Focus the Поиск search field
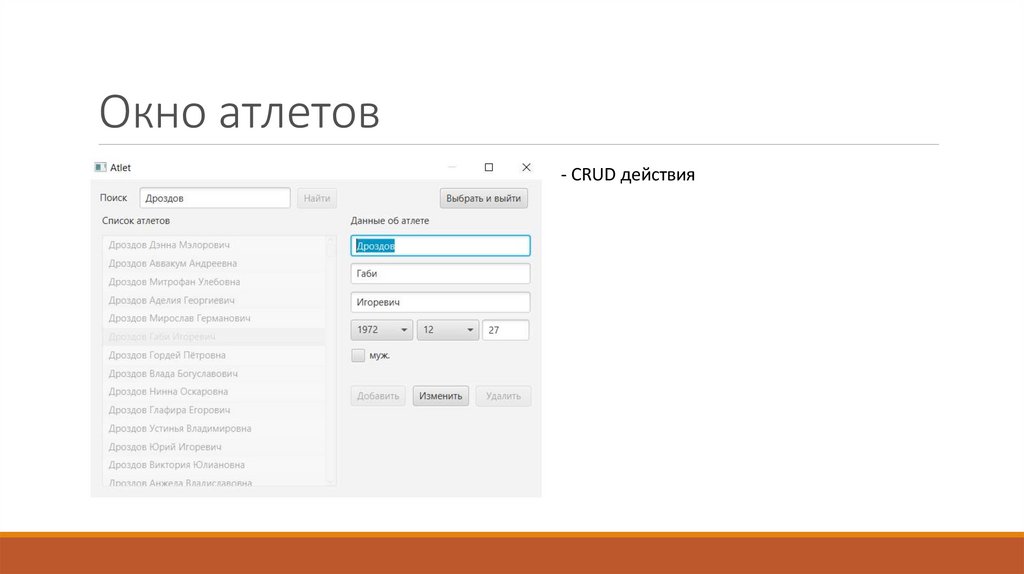The width and height of the screenshot is (1024, 574). (x=215, y=198)
